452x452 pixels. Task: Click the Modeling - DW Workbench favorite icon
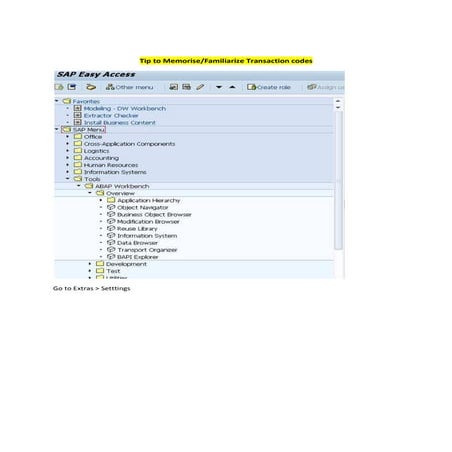(x=78, y=108)
